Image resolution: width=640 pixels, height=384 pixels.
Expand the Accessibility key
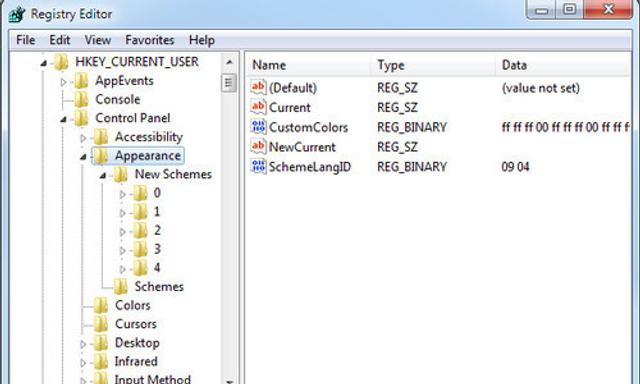point(83,138)
